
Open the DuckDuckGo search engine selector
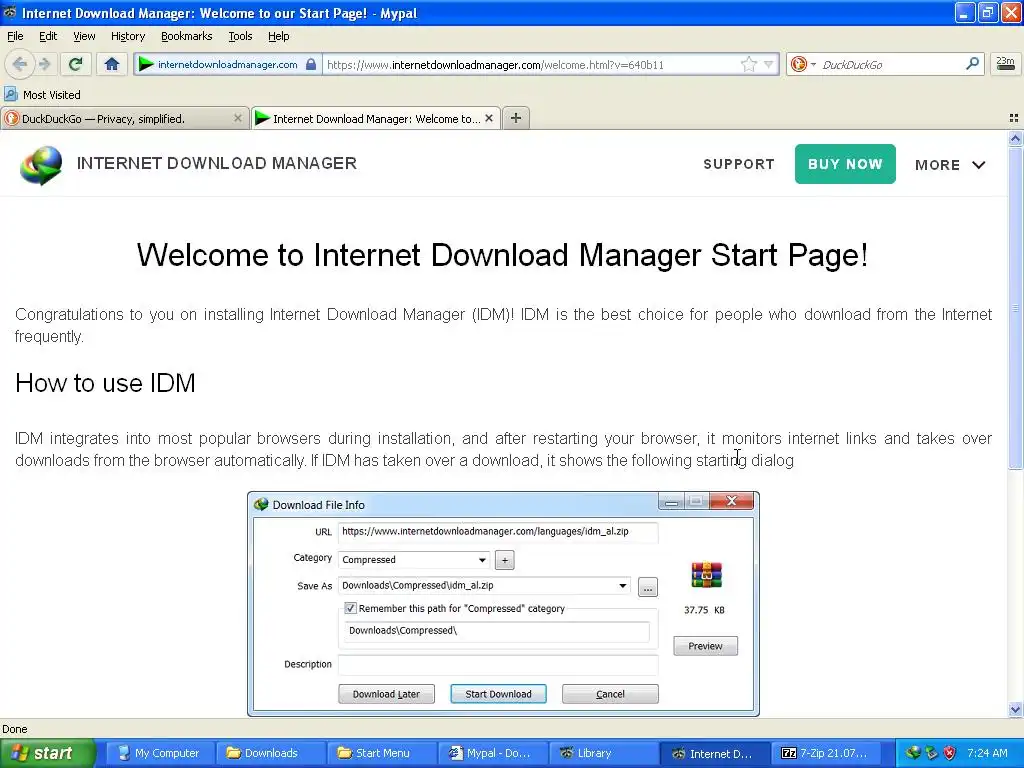click(x=803, y=64)
